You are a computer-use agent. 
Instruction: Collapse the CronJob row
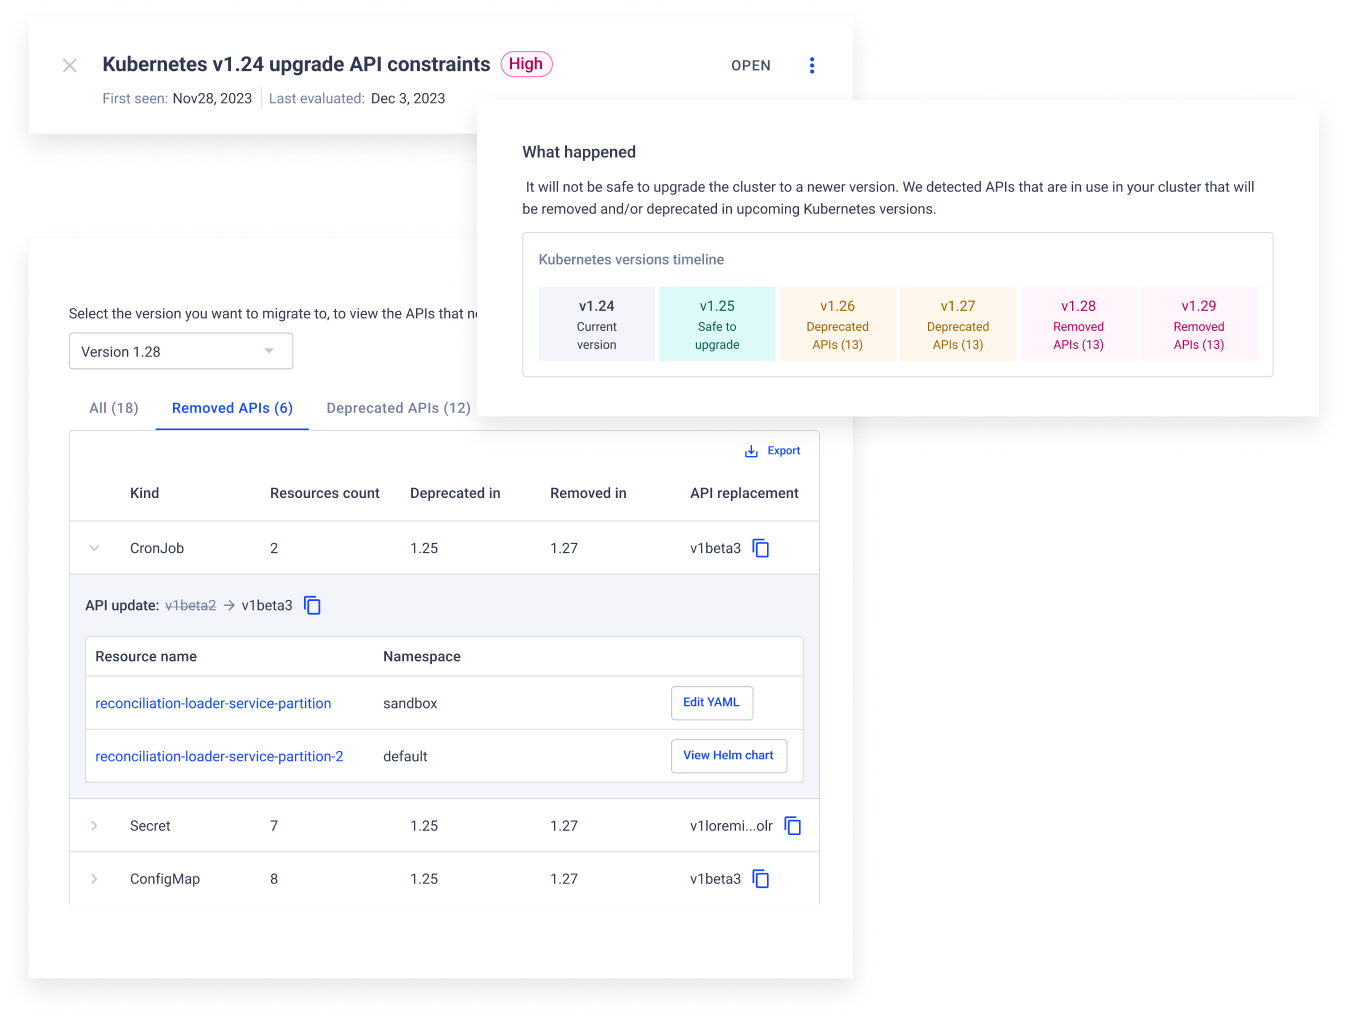[94, 548]
